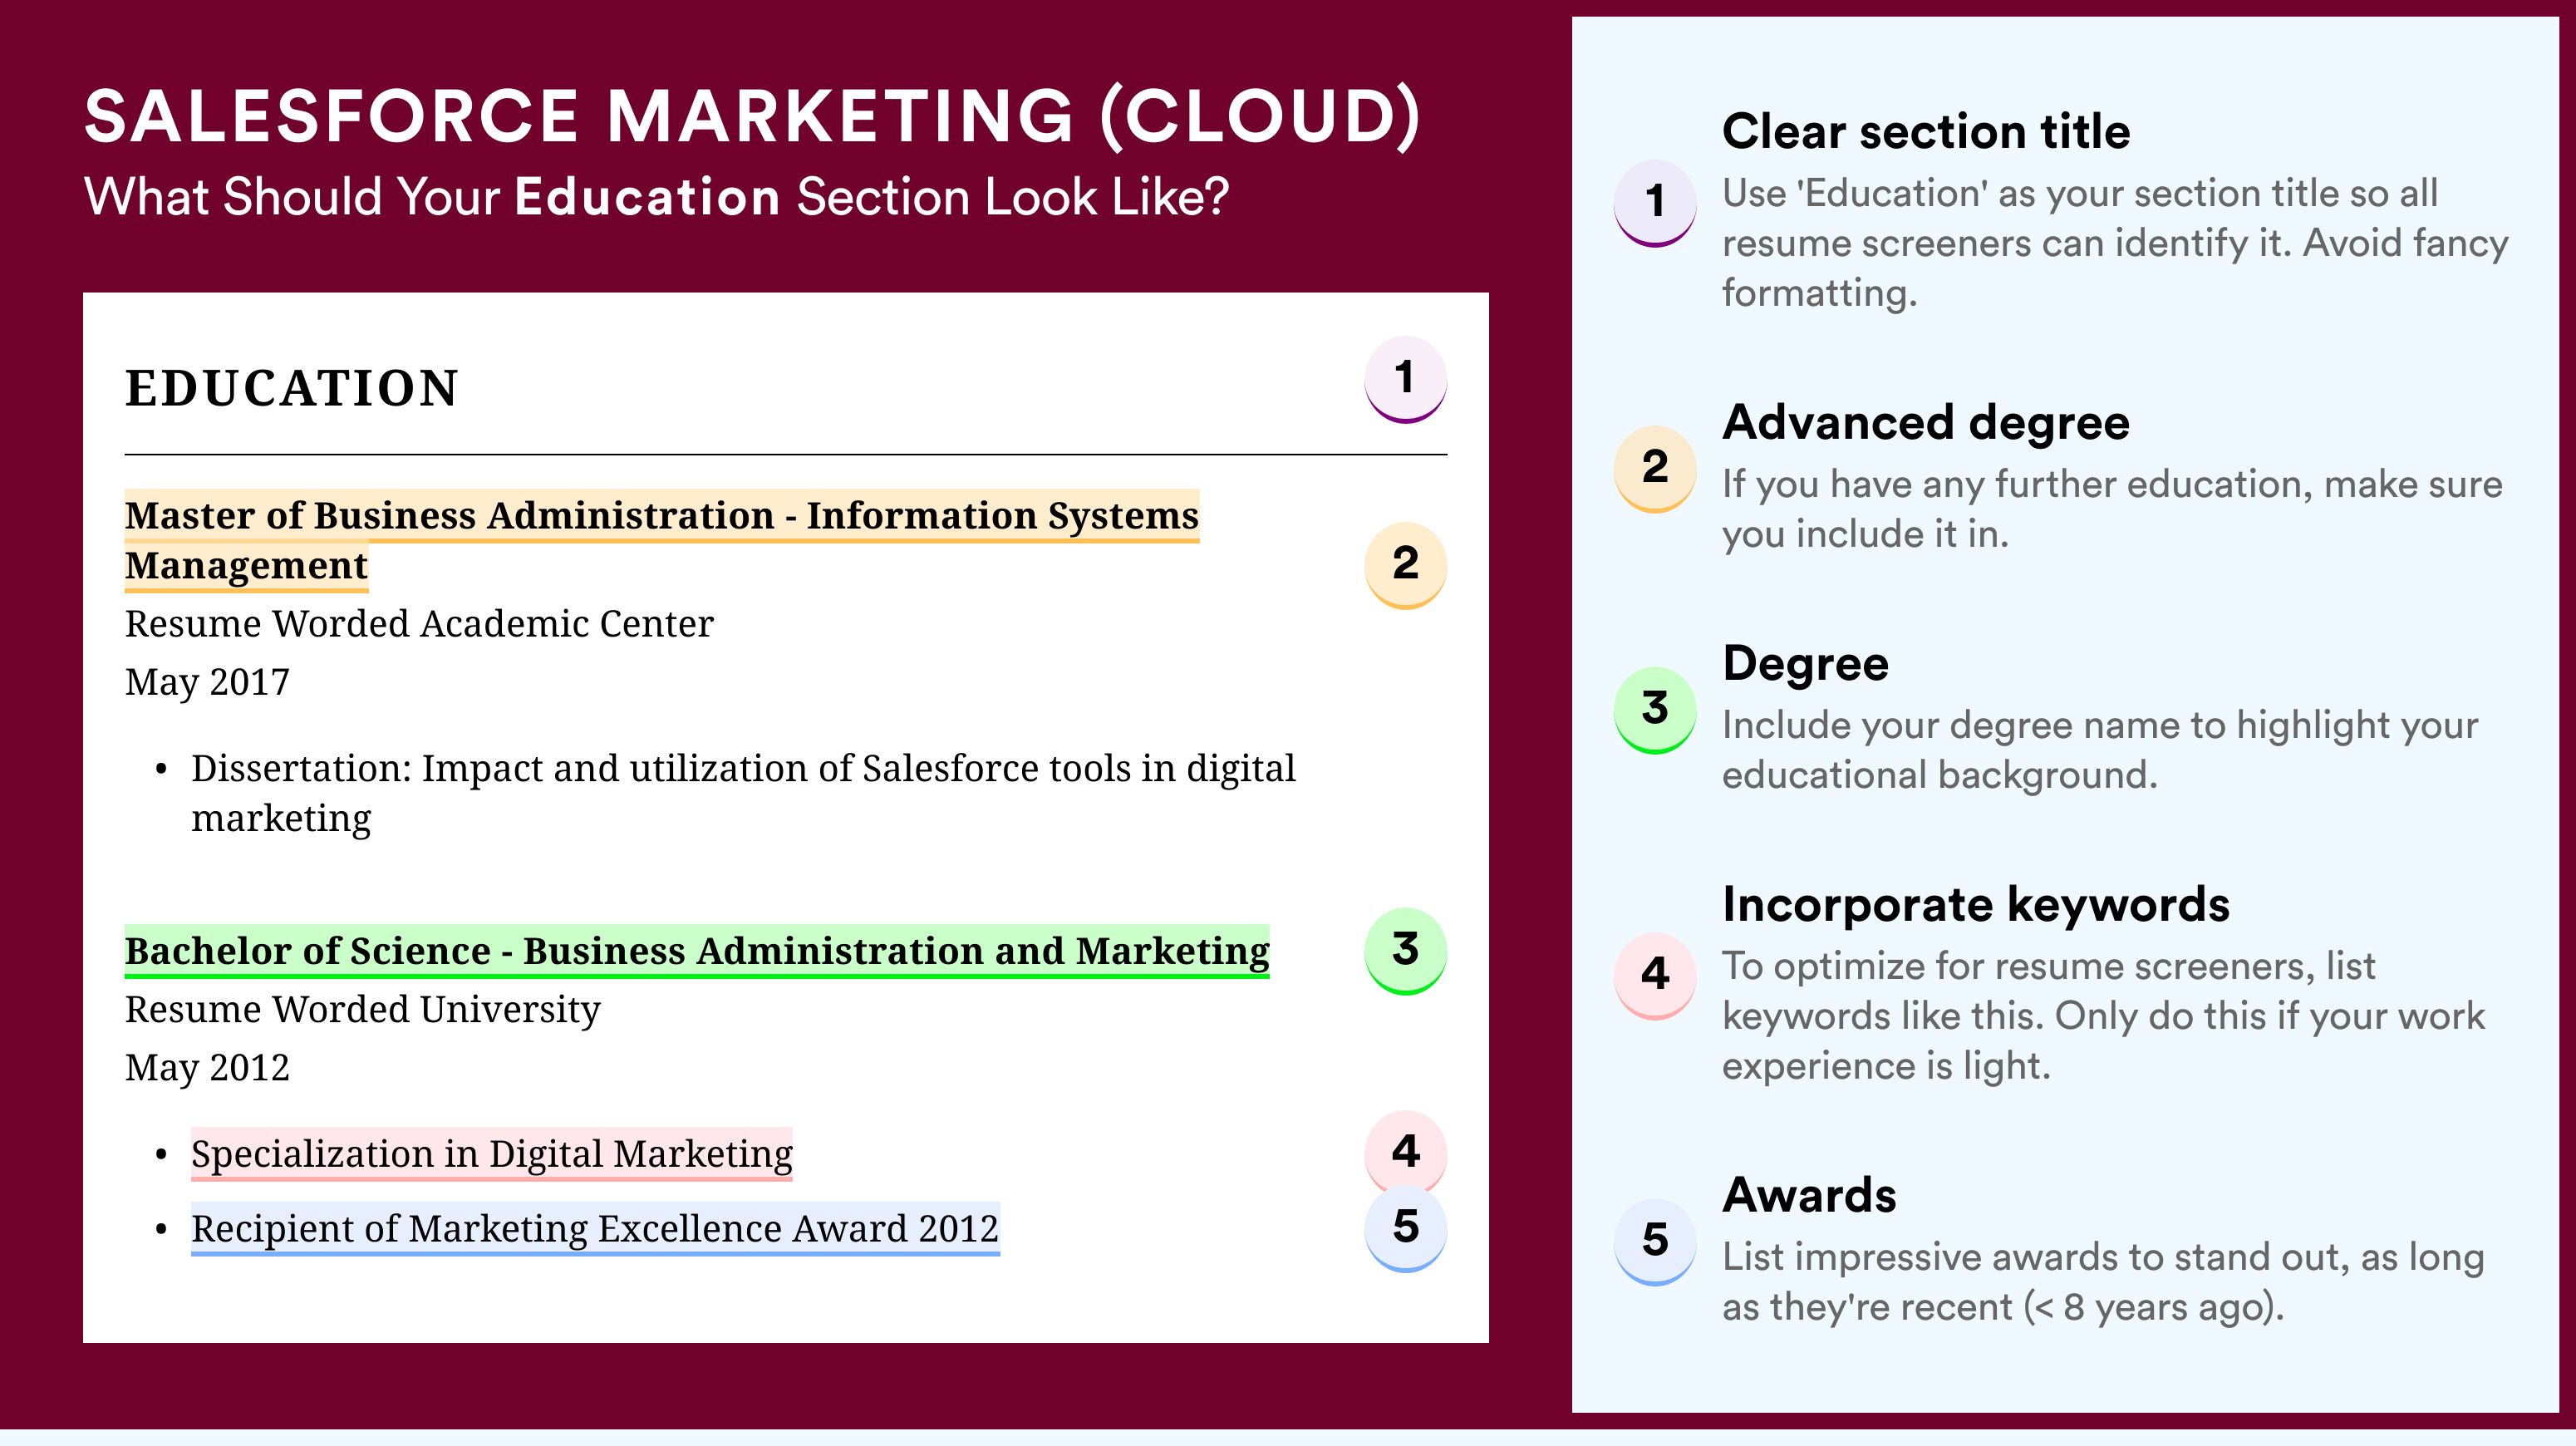Click badge 5 next to the 'Awards' tip
The height and width of the screenshot is (1446, 2576).
pos(1654,1242)
